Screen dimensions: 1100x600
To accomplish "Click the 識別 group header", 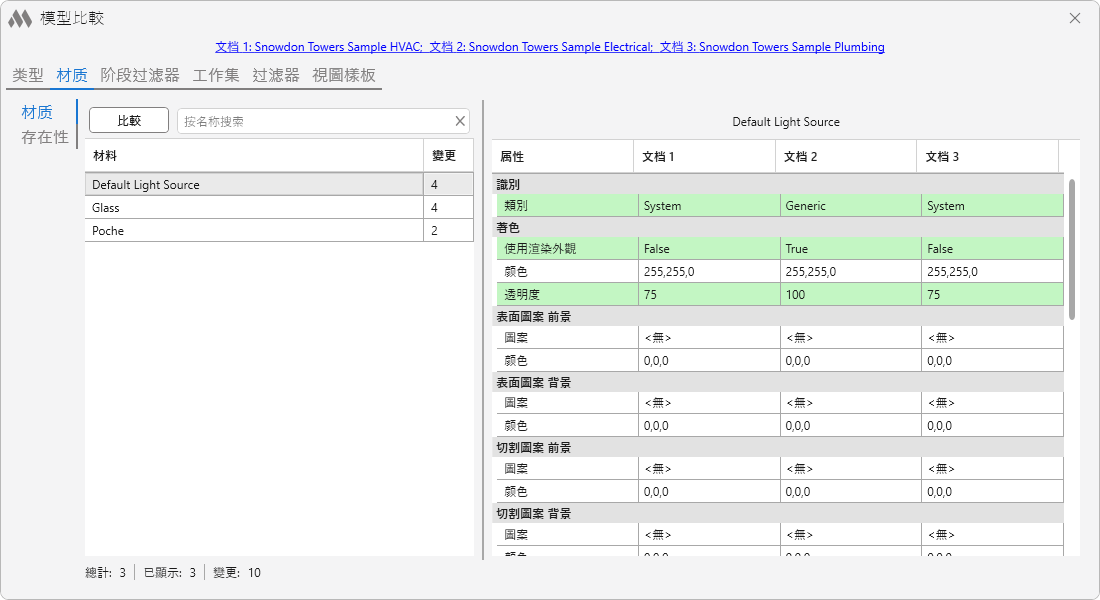I will coord(778,184).
